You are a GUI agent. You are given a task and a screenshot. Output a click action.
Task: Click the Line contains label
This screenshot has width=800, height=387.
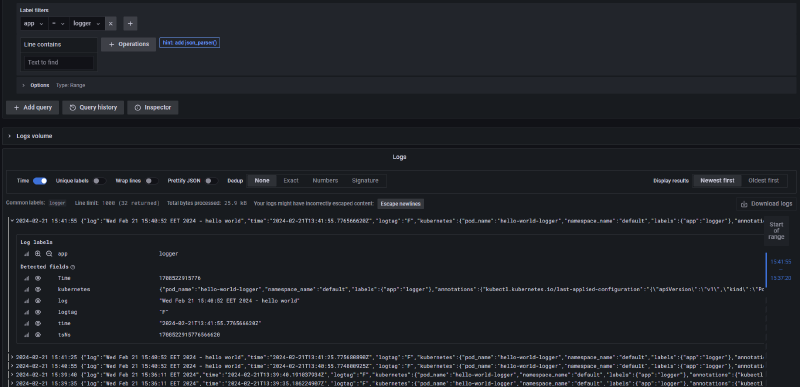(42, 44)
